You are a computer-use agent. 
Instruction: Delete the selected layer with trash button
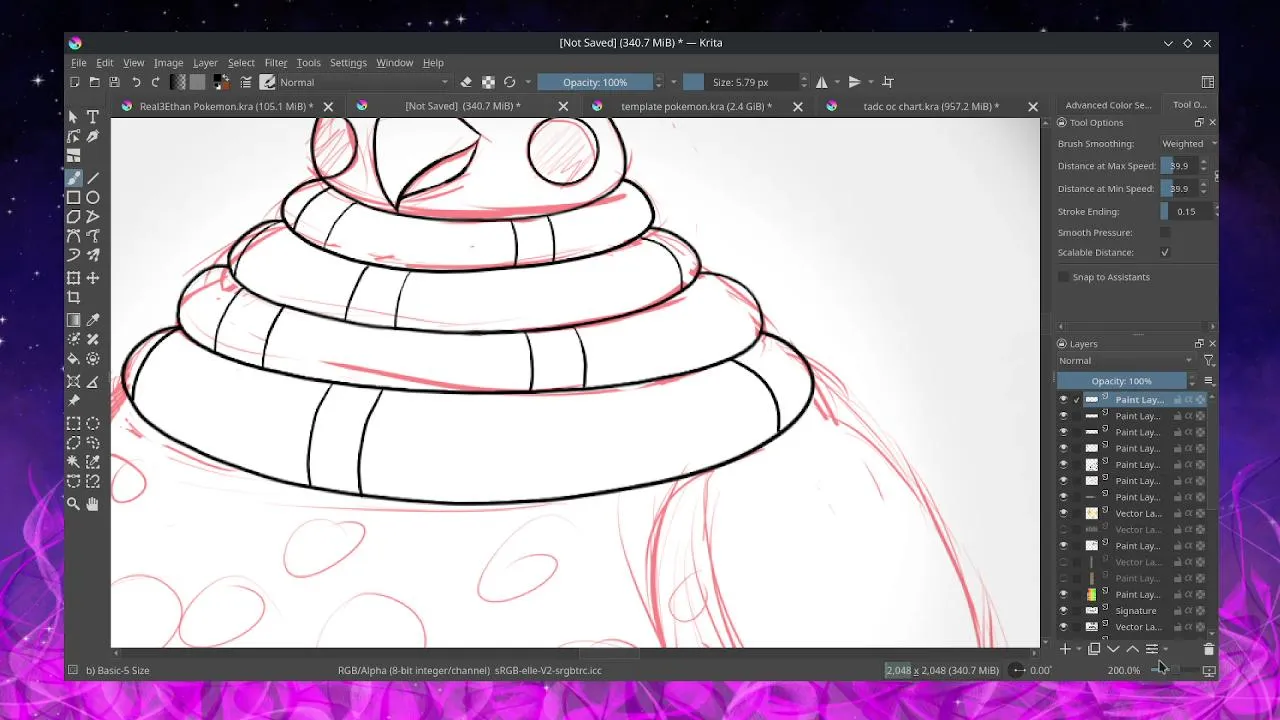[1209, 650]
